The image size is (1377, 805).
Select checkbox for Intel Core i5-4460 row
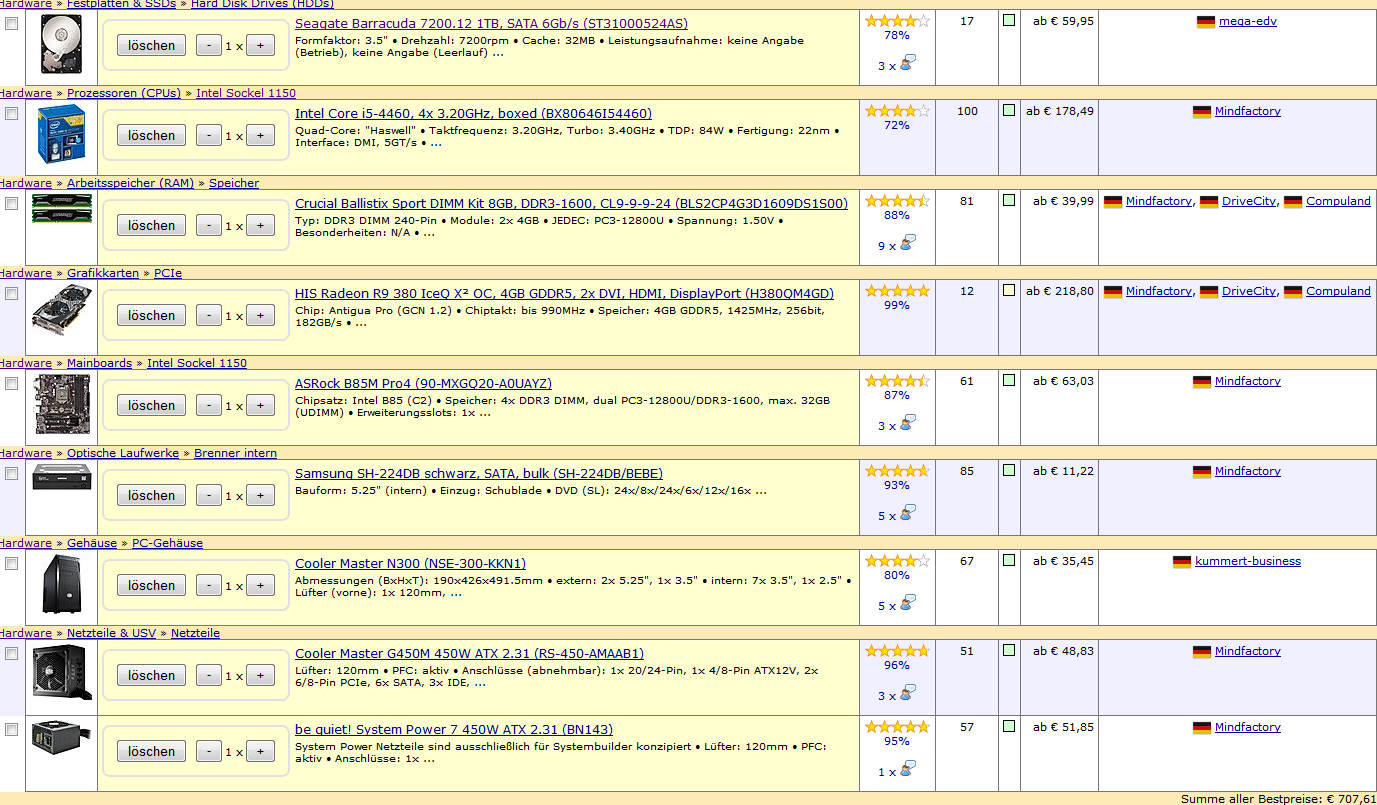tap(11, 113)
